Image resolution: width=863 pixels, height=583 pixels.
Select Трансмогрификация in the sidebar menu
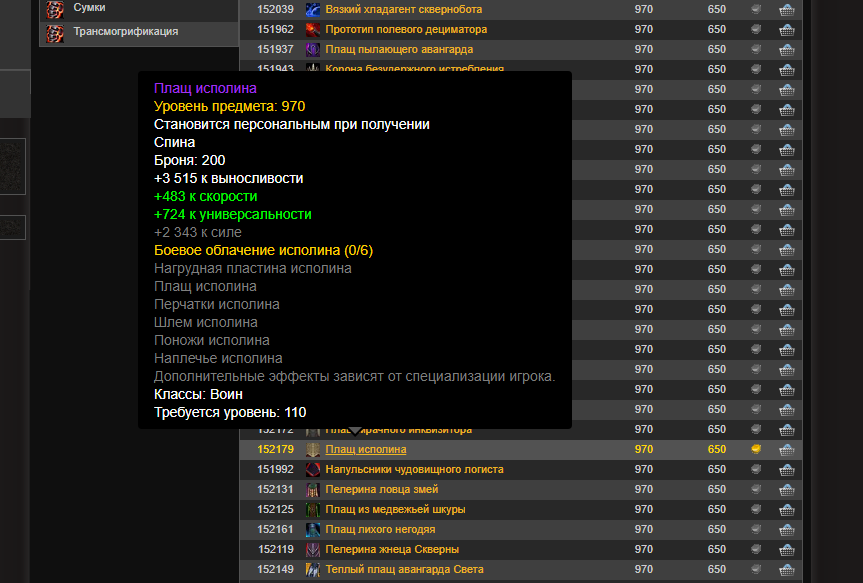click(x=125, y=32)
